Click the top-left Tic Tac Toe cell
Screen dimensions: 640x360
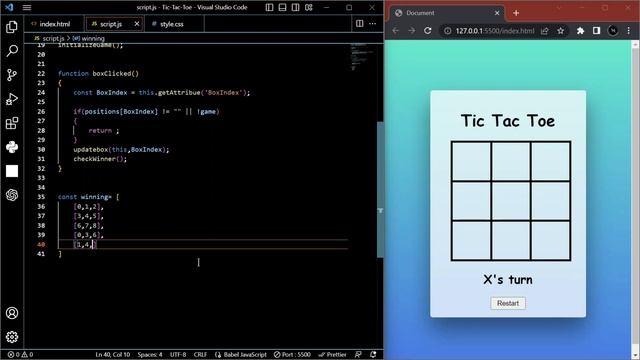471,161
